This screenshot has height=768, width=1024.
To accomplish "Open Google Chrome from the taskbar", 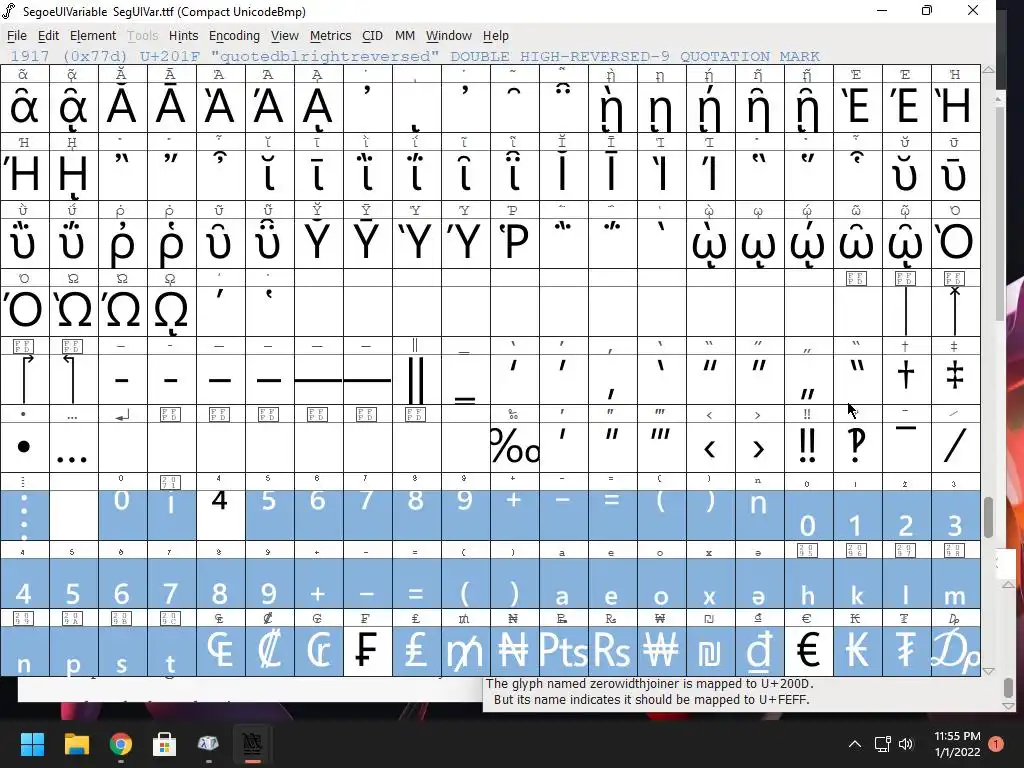I will [121, 744].
